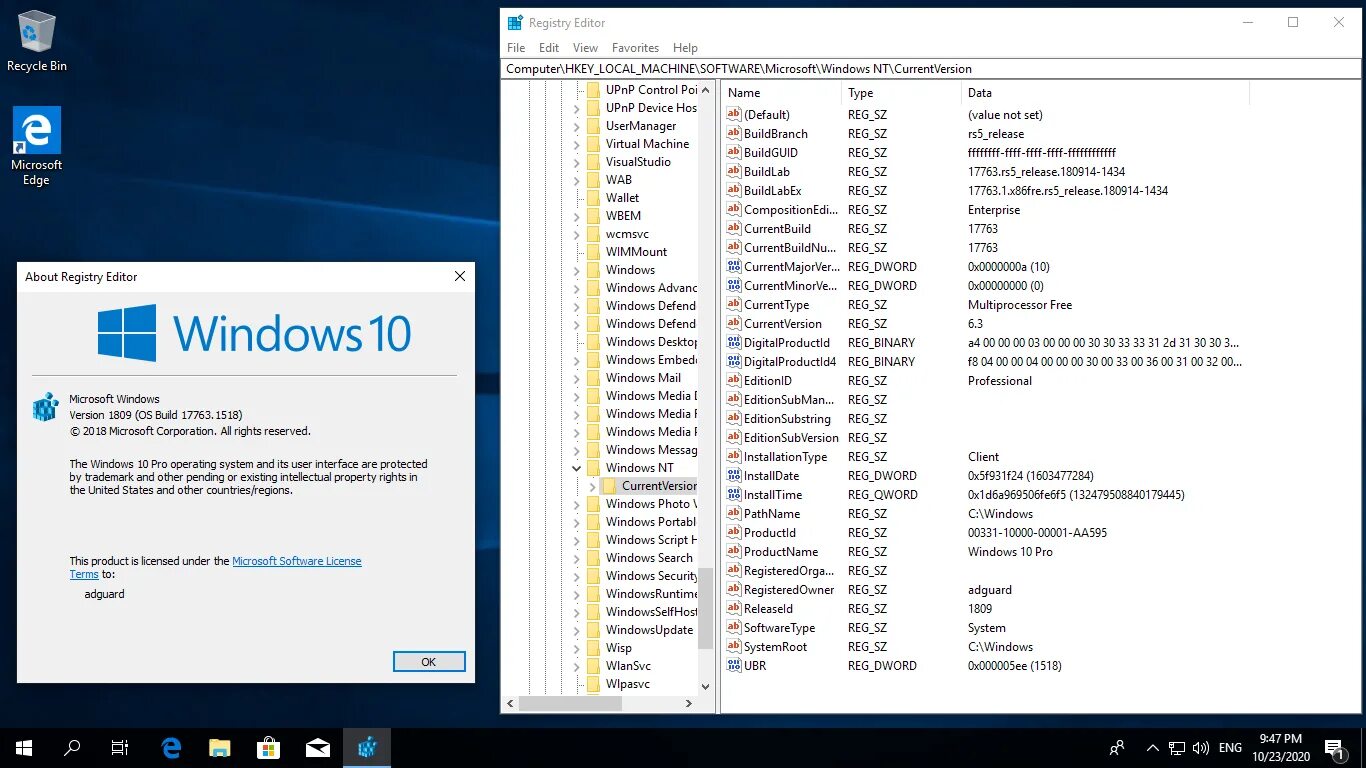1366x768 pixels.
Task: Open File Explorer from the taskbar
Action: [220, 747]
